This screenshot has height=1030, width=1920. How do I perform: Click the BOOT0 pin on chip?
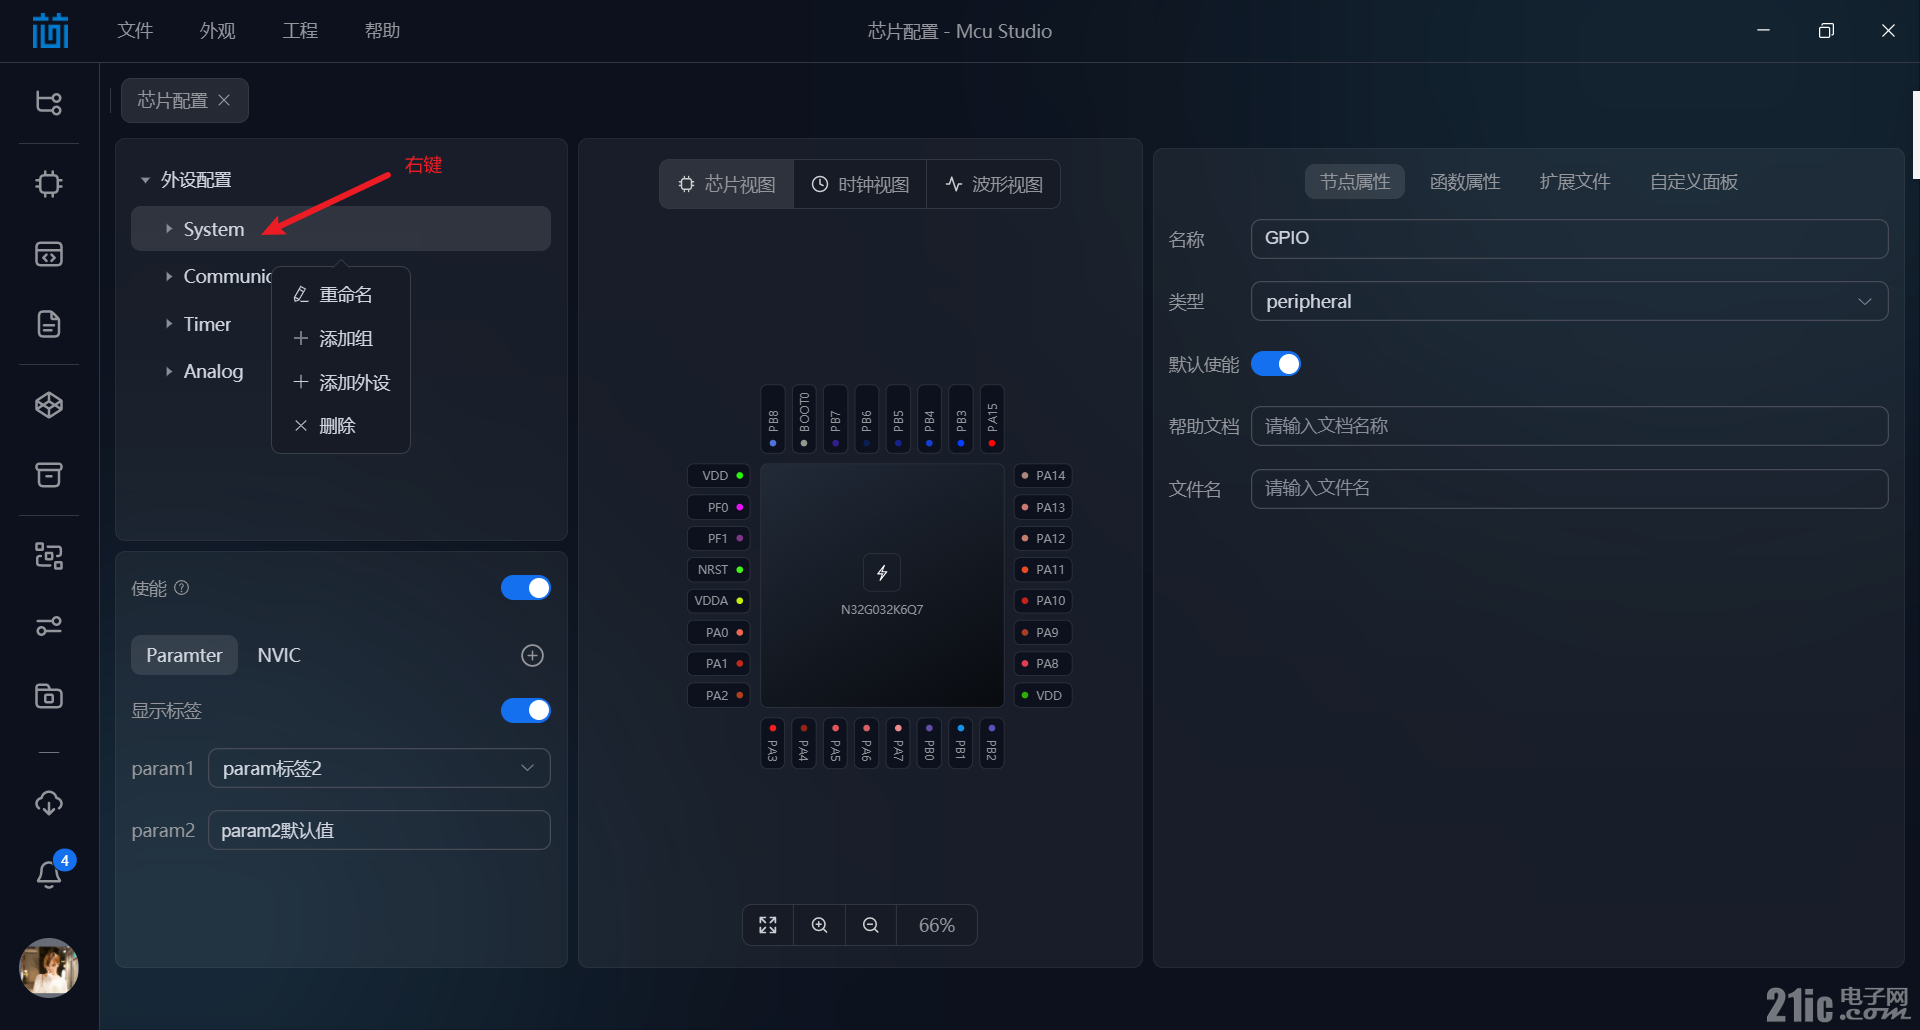(804, 418)
